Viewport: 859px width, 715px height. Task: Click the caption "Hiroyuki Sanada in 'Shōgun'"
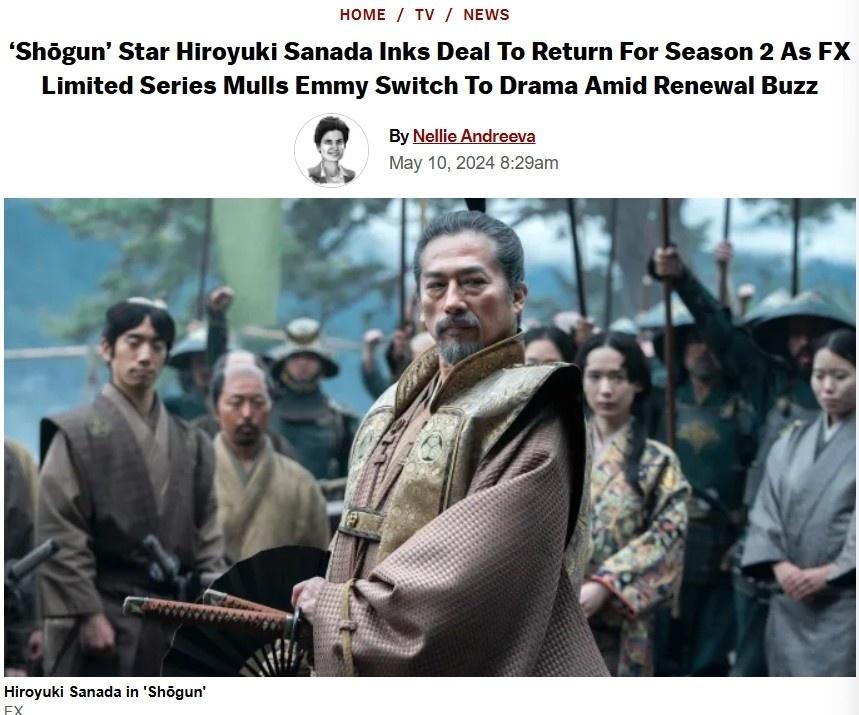pos(105,691)
